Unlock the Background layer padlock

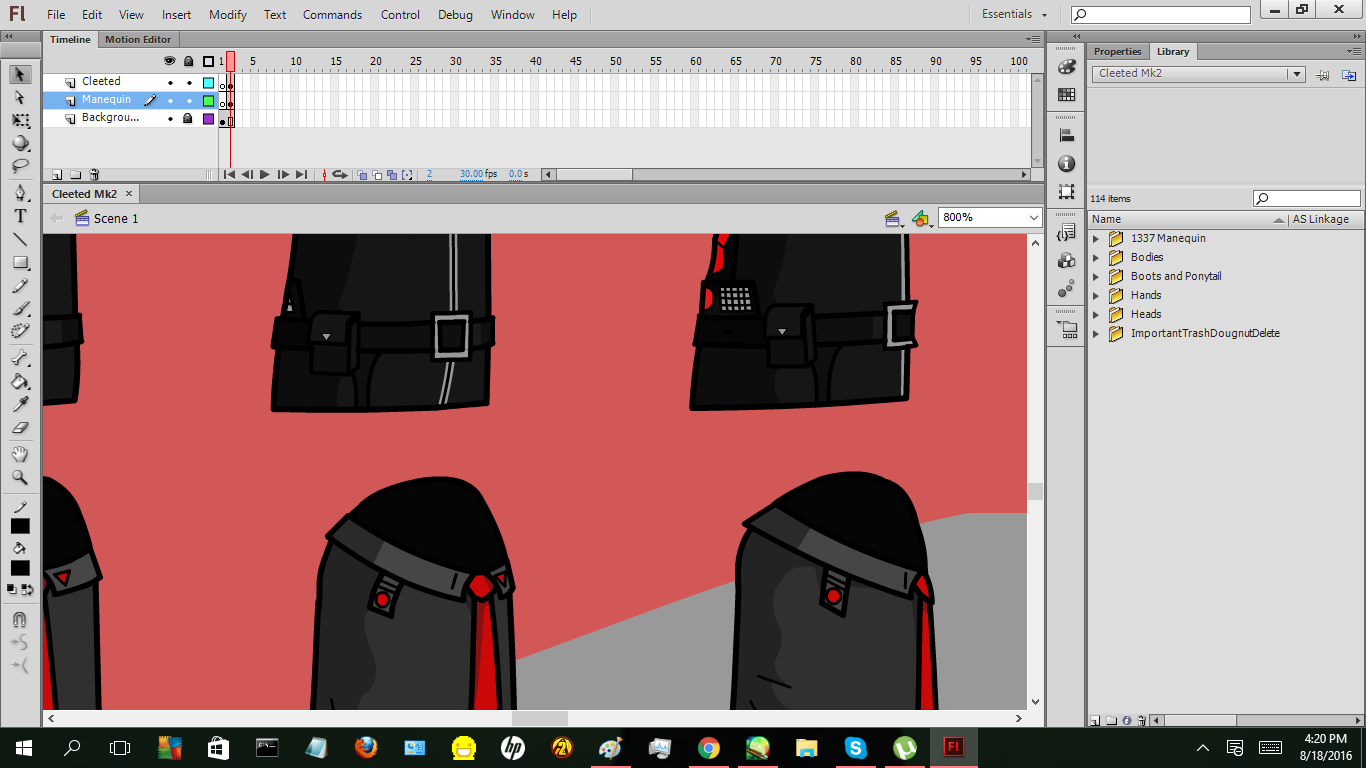click(188, 118)
